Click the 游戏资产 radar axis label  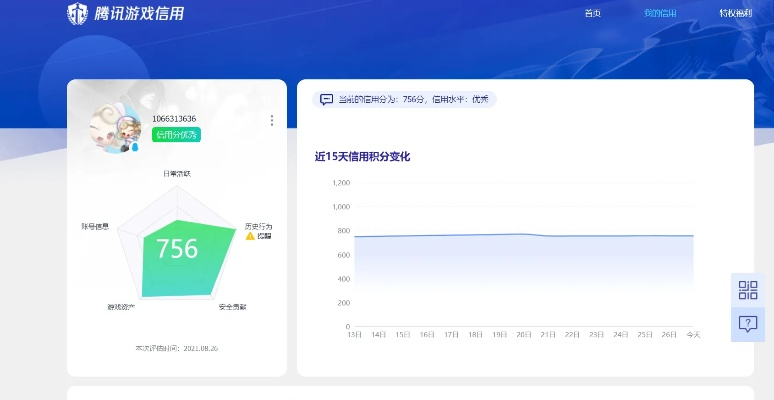(x=121, y=306)
